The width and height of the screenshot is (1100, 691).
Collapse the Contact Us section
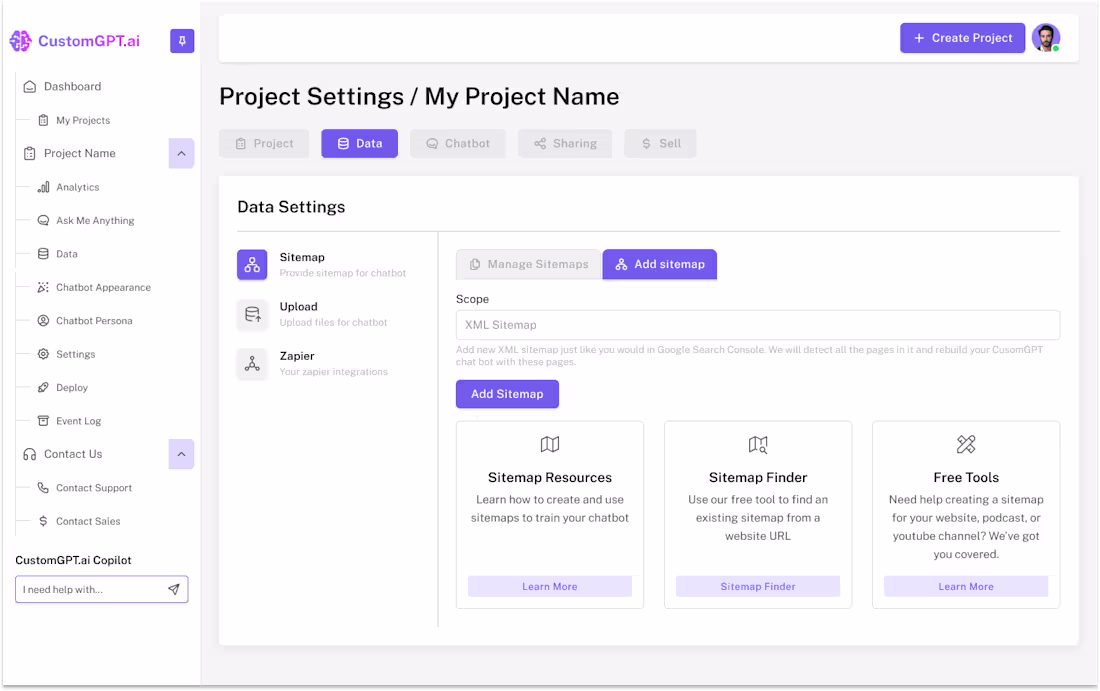181,454
